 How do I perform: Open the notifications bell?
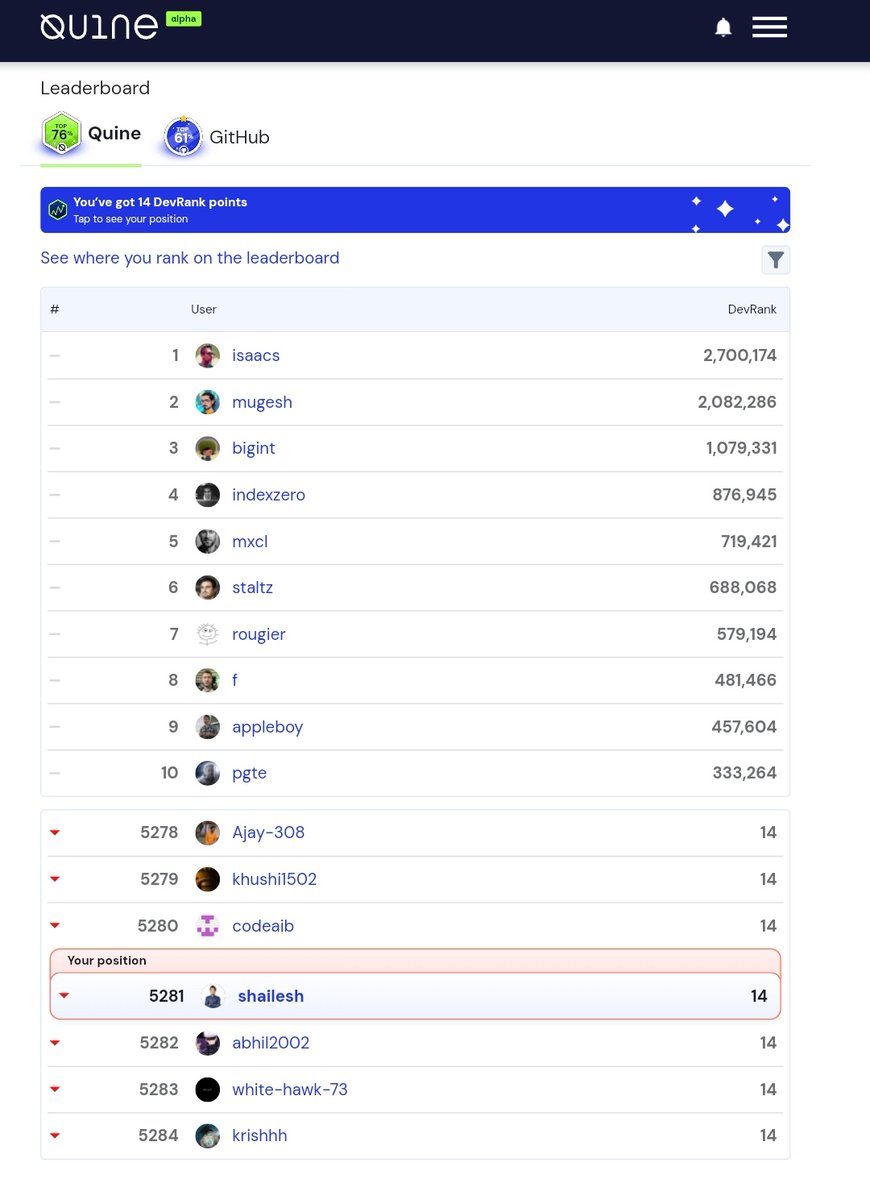[723, 27]
